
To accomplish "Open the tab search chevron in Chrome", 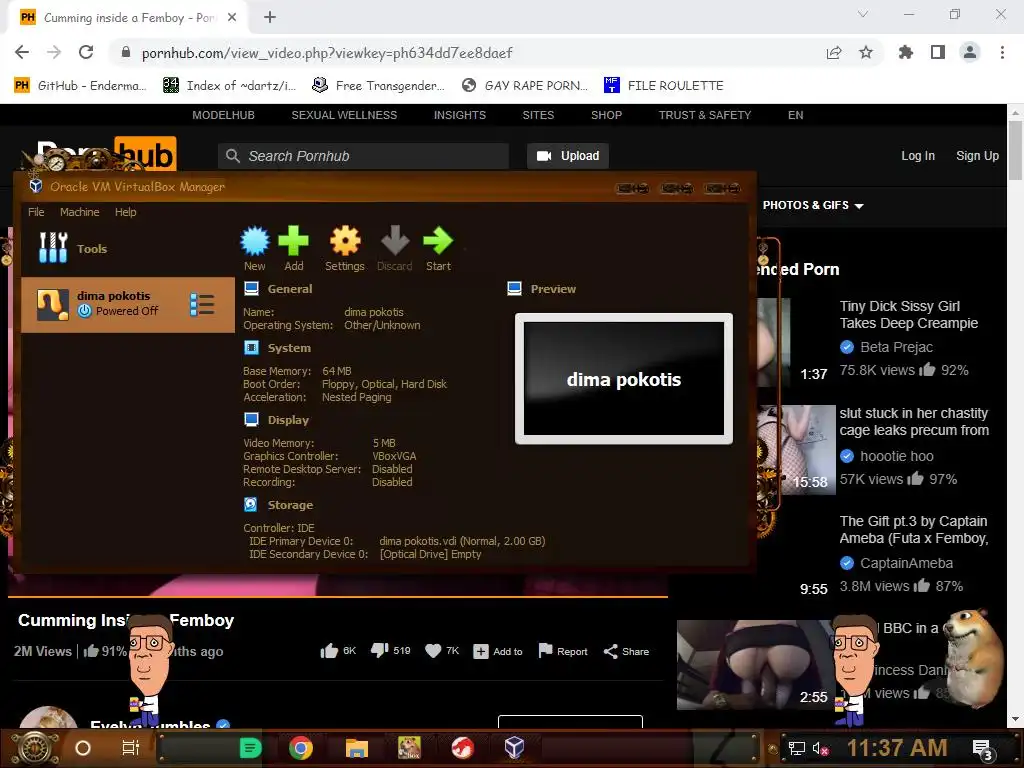I will [863, 14].
